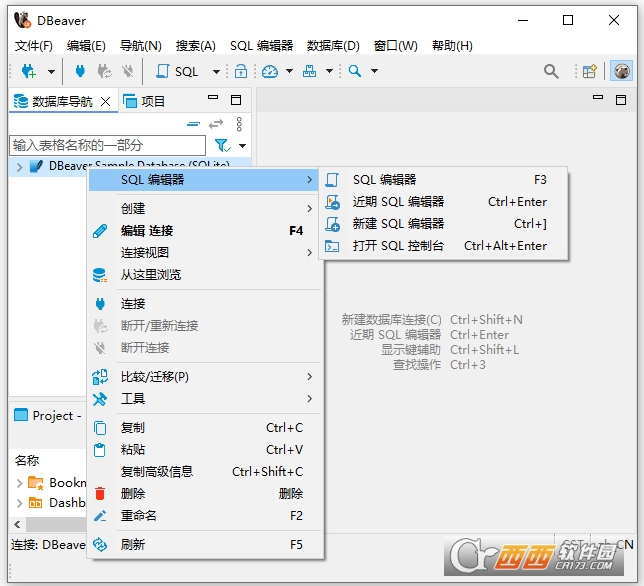Maximize the database navigator panel
This screenshot has width=644, height=586.
(236, 100)
